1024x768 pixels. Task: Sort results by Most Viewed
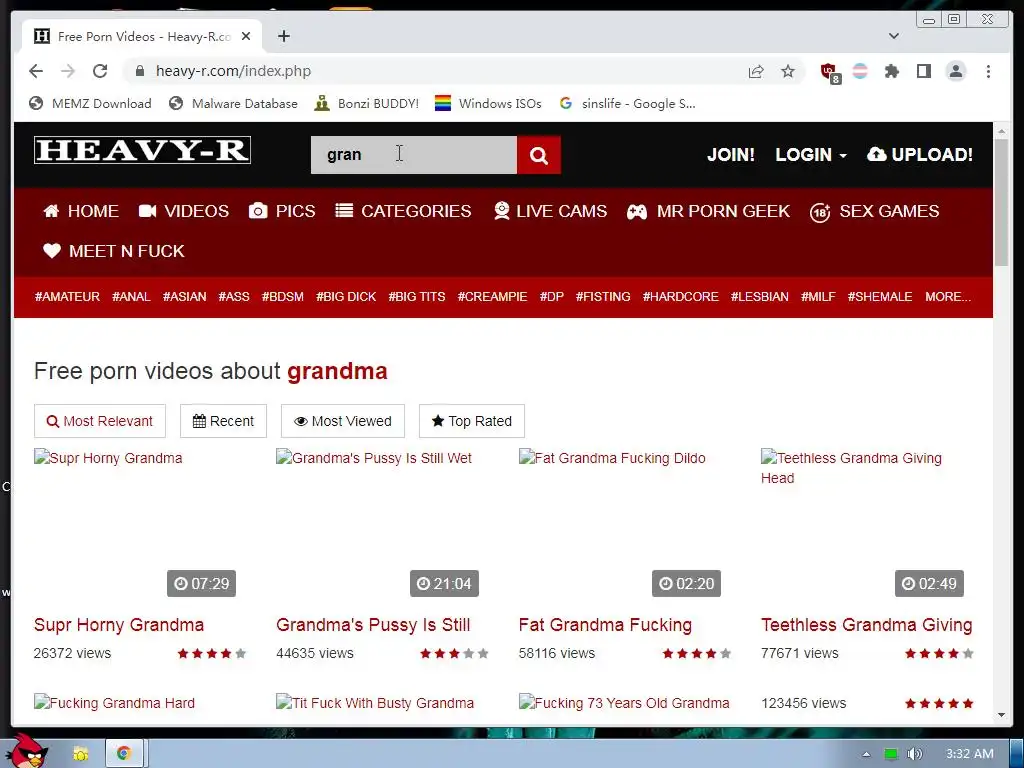343,421
